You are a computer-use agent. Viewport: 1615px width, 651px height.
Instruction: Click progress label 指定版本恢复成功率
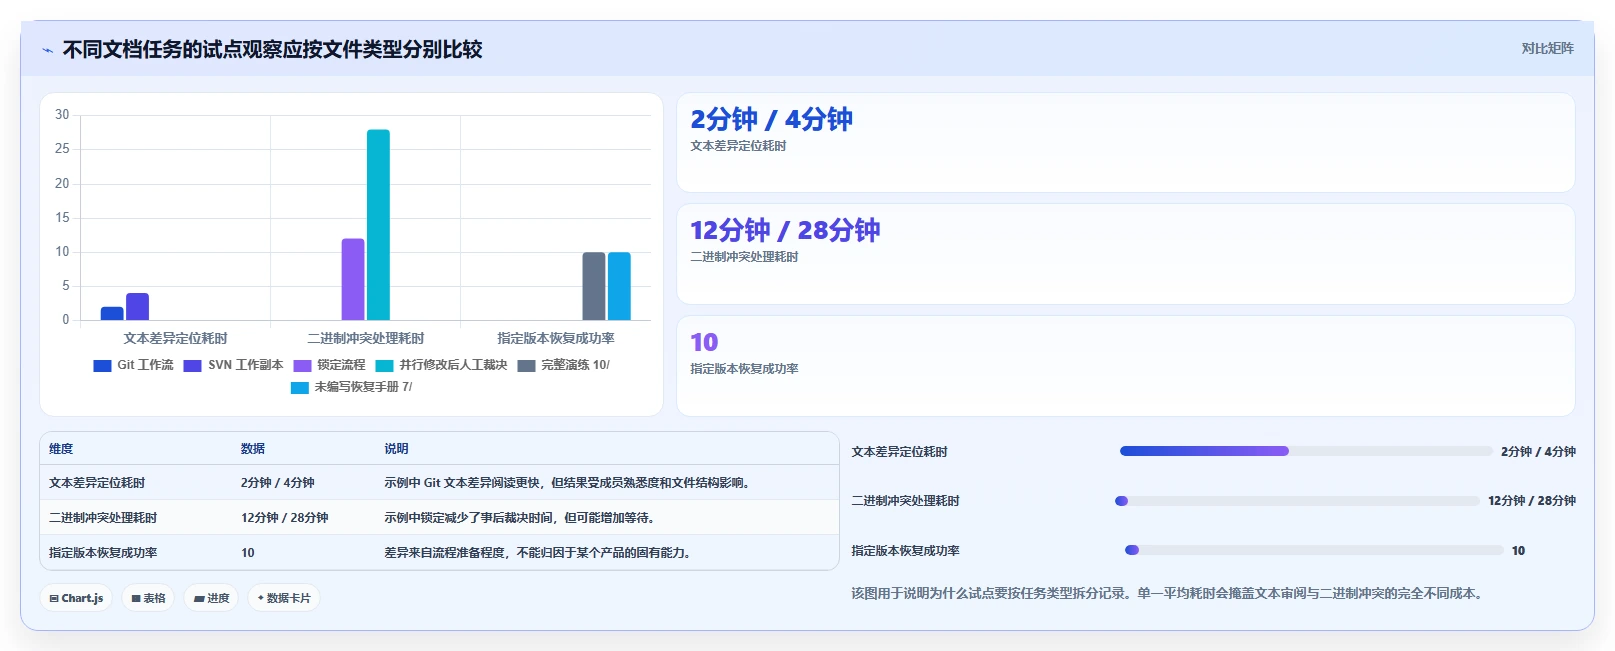pyautogui.click(x=905, y=551)
